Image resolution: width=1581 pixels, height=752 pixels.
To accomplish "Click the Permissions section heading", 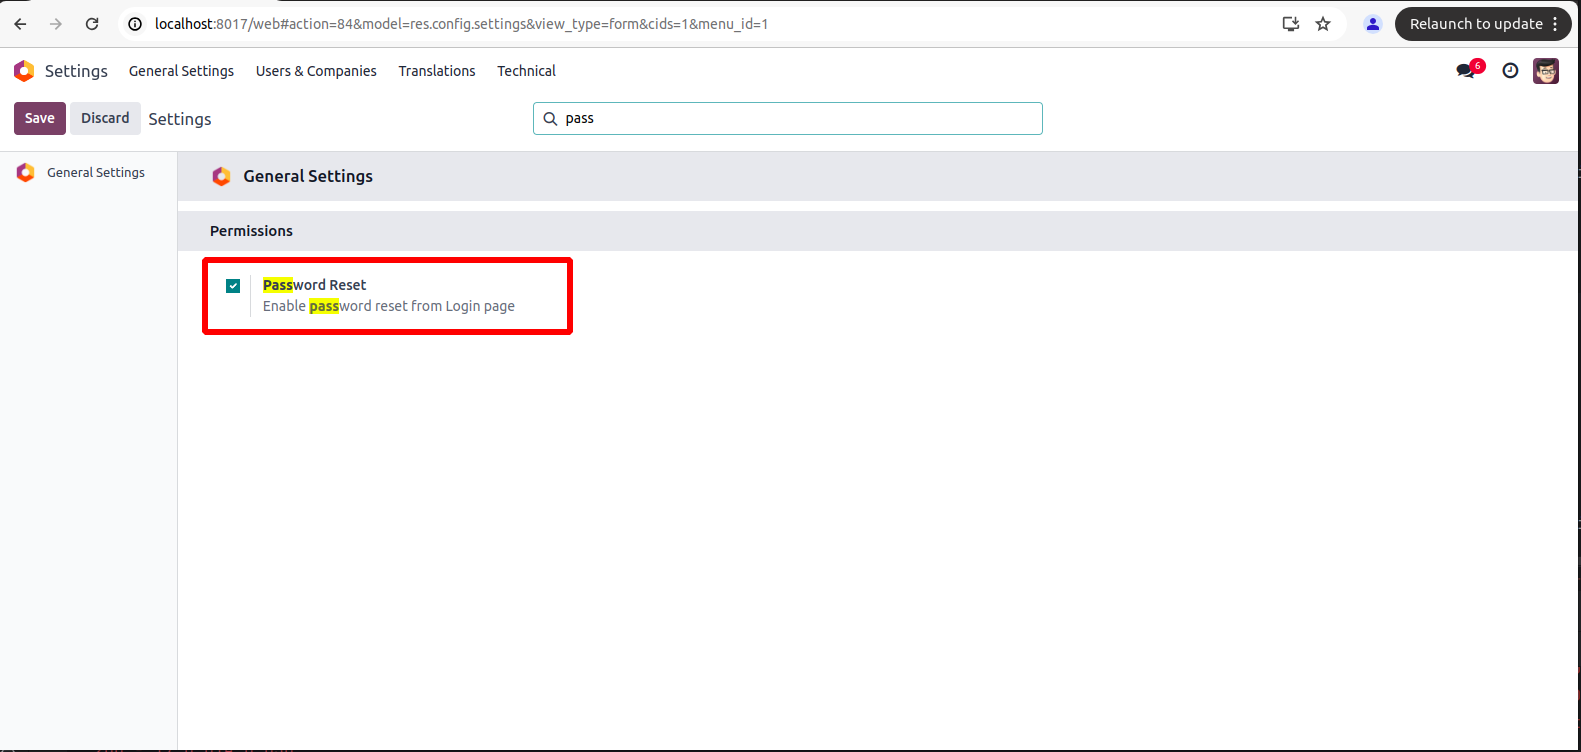I will 251,231.
